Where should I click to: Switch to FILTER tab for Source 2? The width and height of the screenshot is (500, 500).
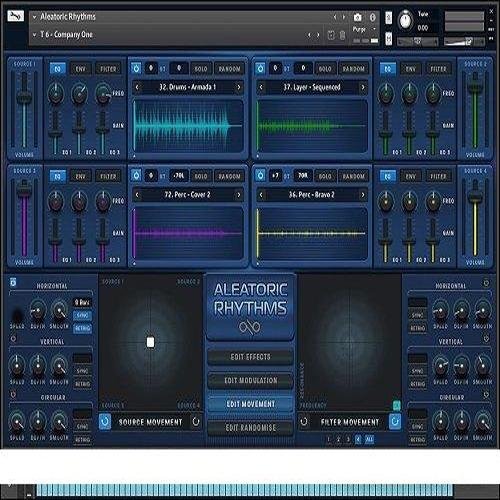point(438,69)
